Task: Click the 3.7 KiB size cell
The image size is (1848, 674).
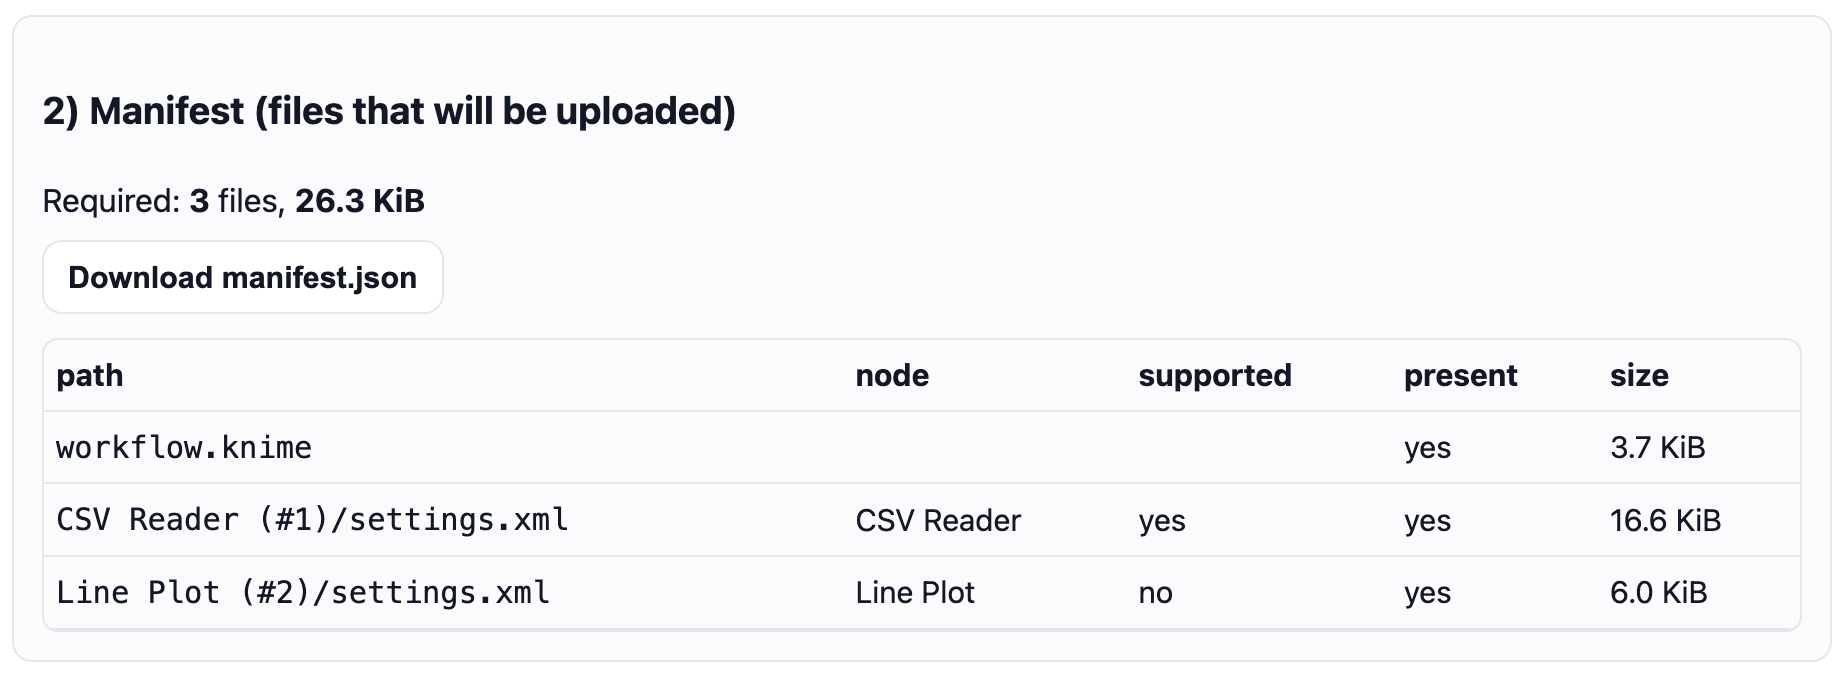Action: [1657, 447]
